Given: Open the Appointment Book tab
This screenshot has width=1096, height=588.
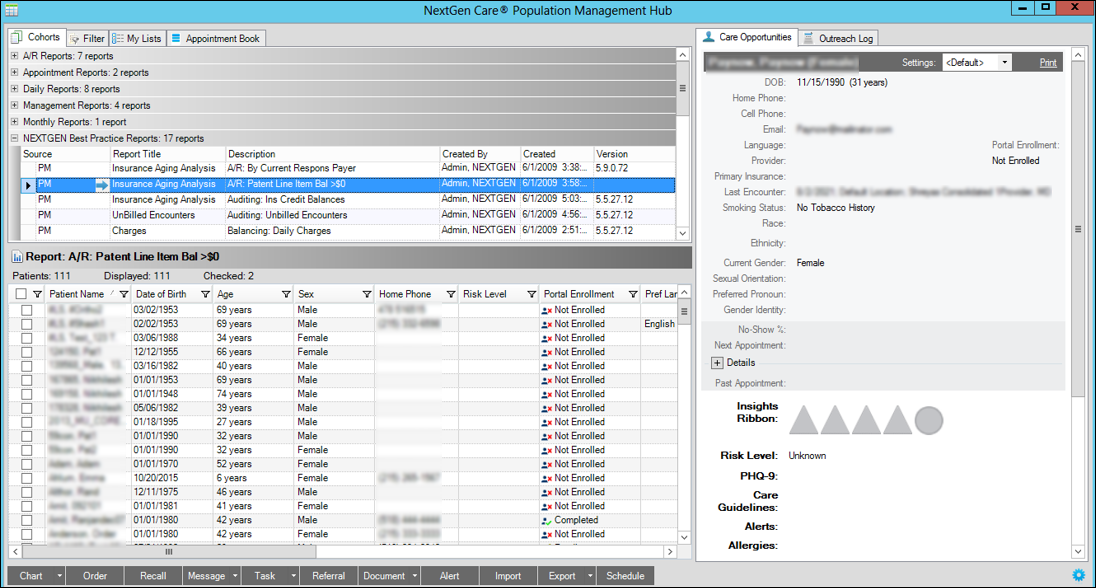Looking at the screenshot, I should point(216,38).
